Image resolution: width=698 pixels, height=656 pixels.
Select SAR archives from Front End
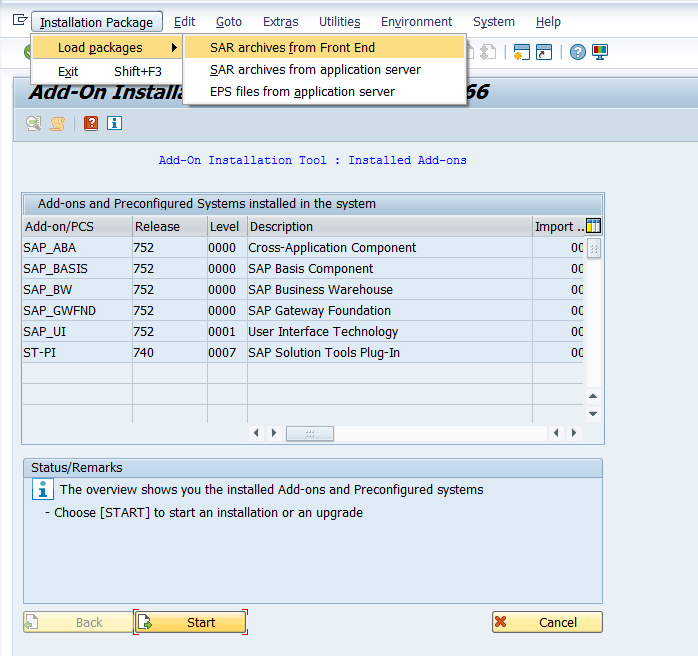(325, 47)
